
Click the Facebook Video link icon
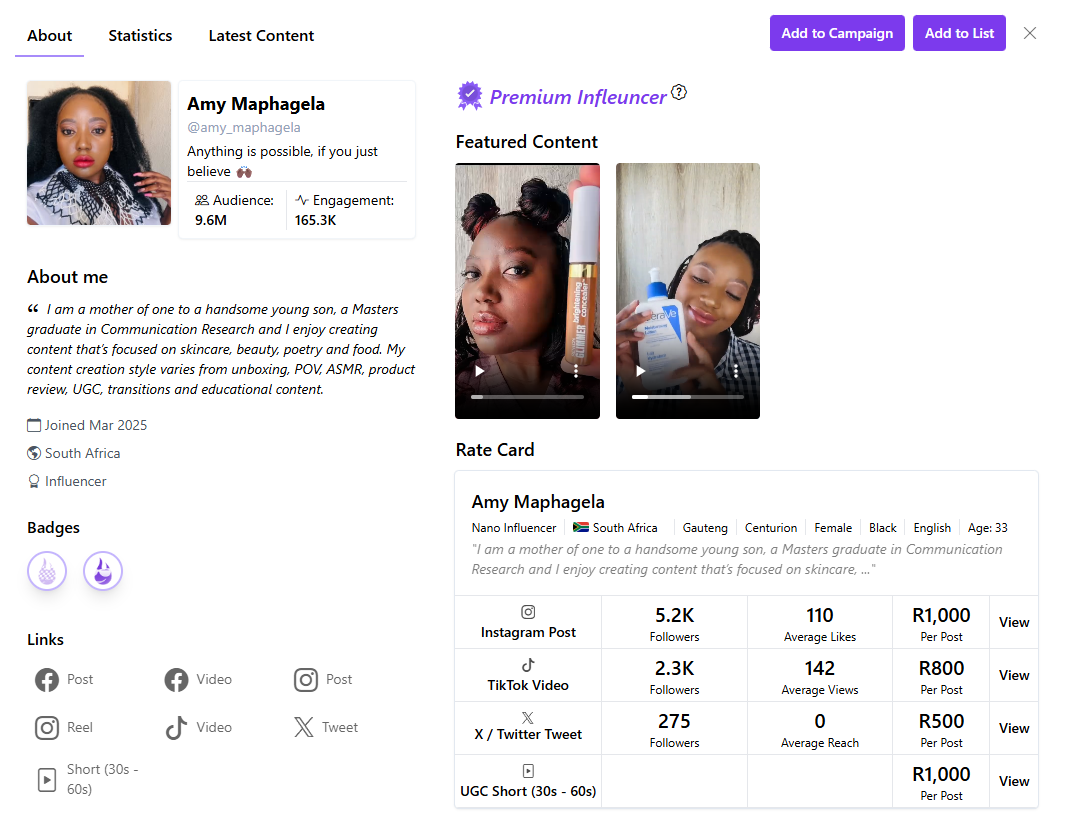coord(176,679)
